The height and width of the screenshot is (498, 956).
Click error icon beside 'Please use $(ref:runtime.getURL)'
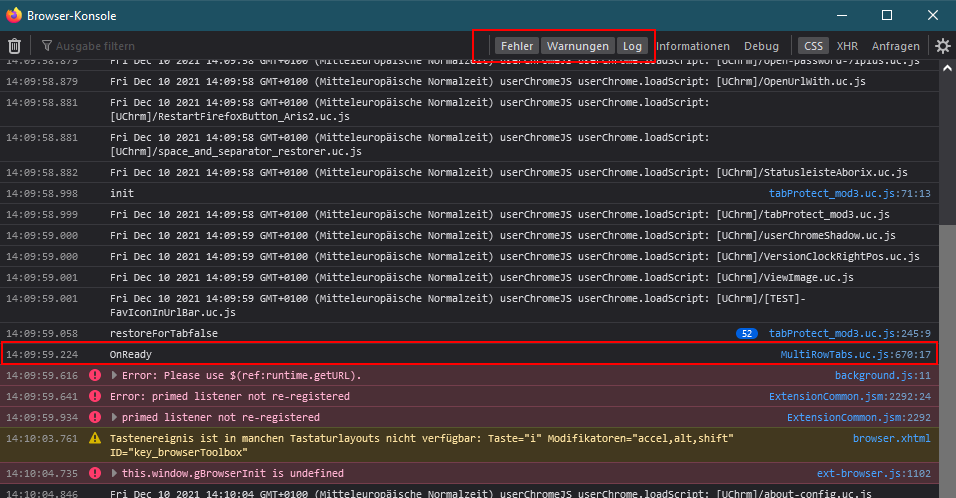[x=95, y=375]
